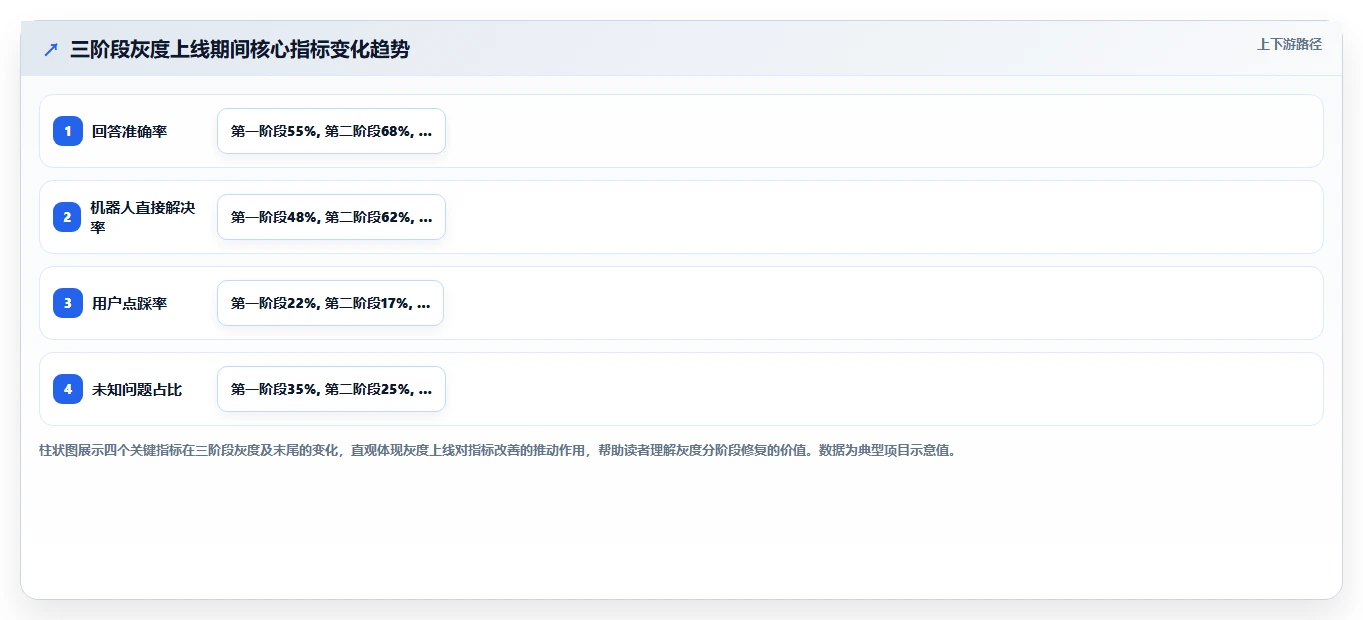Click the number 4 badge
This screenshot has width=1363, height=620.
pyautogui.click(x=68, y=389)
